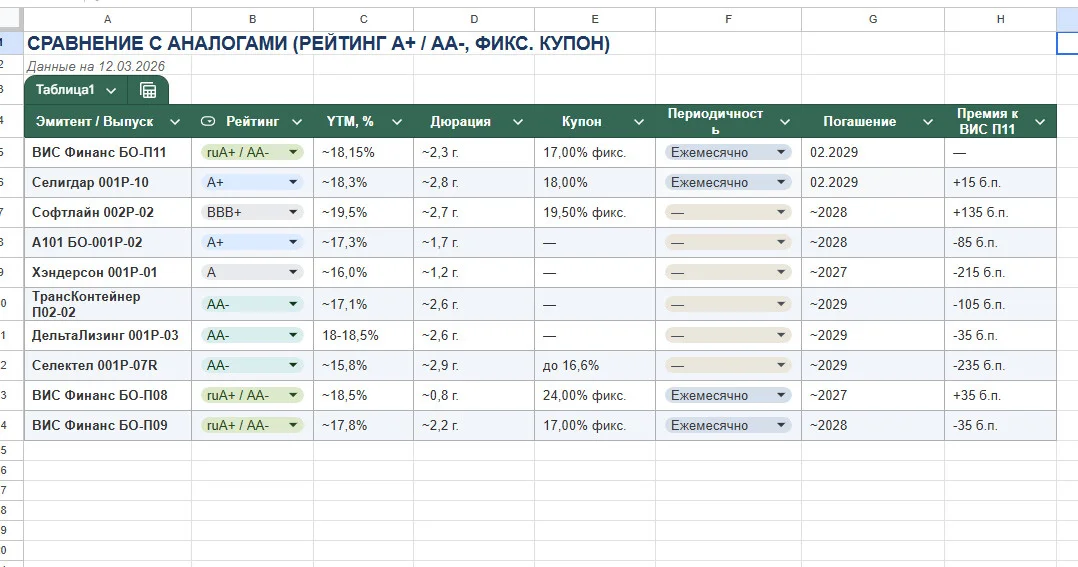Viewport: 1078px width, 567px height.
Task: Select column A header
Action: [107, 19]
